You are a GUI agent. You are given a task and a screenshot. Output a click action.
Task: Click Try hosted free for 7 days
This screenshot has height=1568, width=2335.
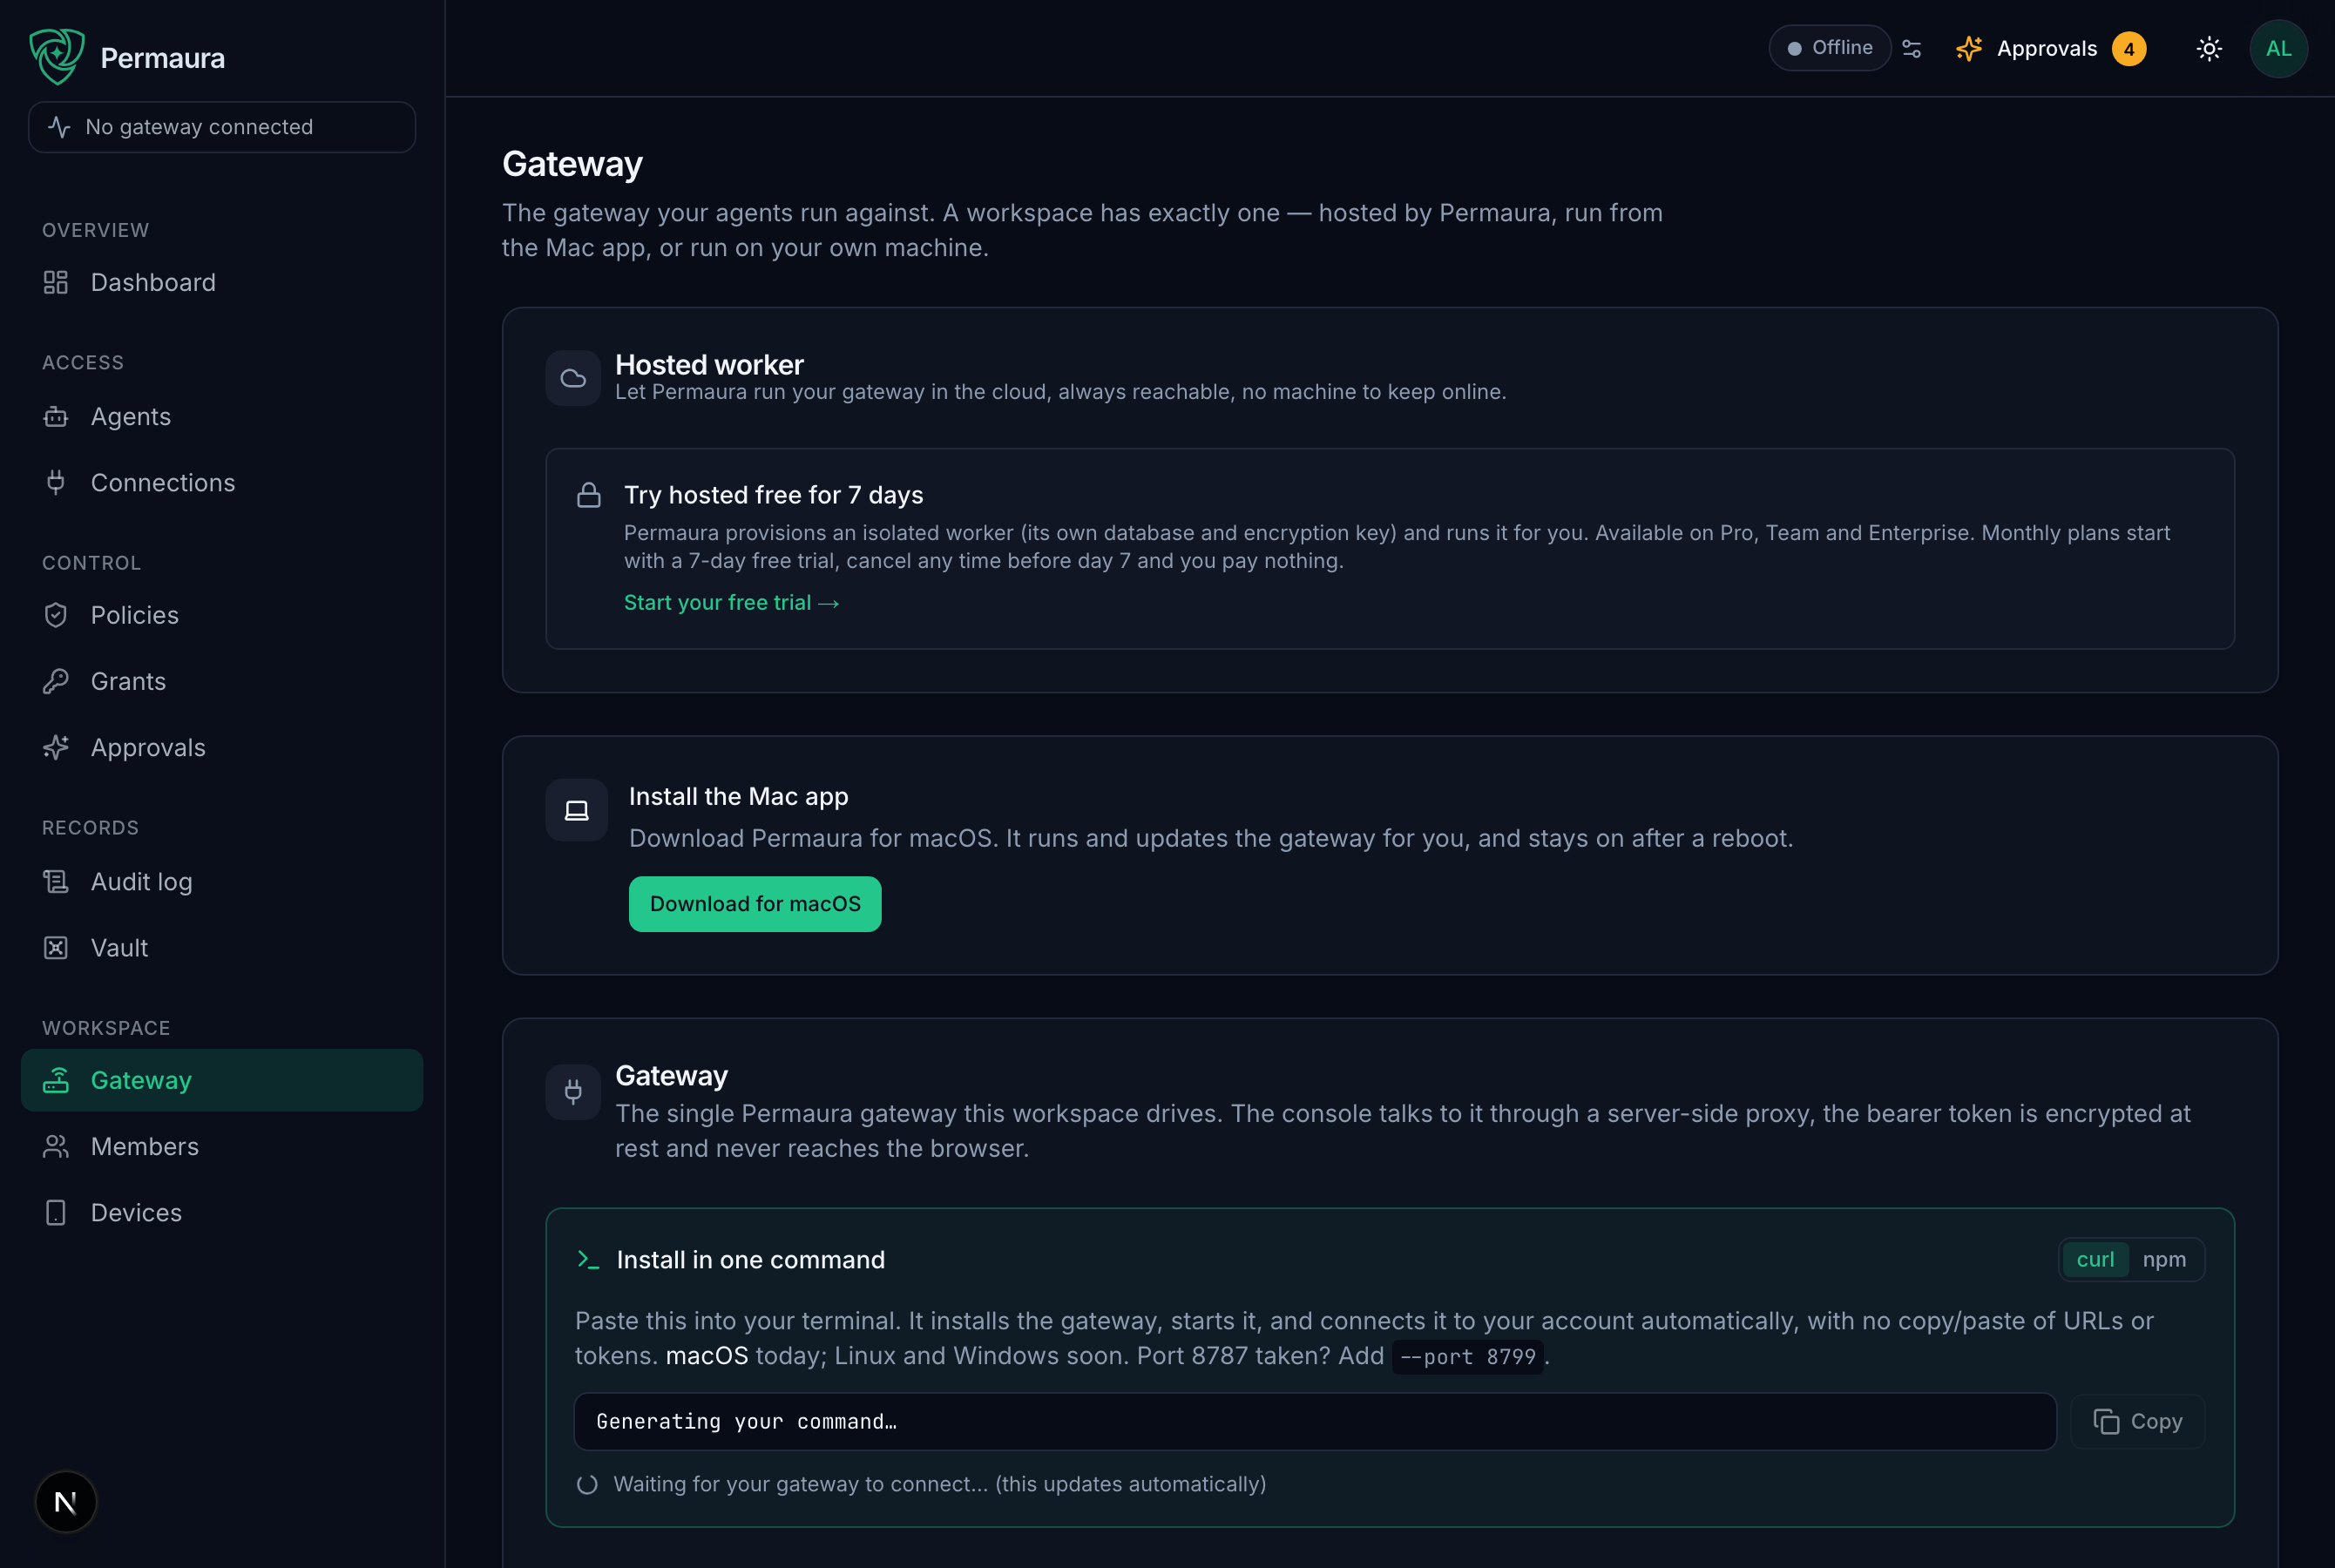pos(773,495)
